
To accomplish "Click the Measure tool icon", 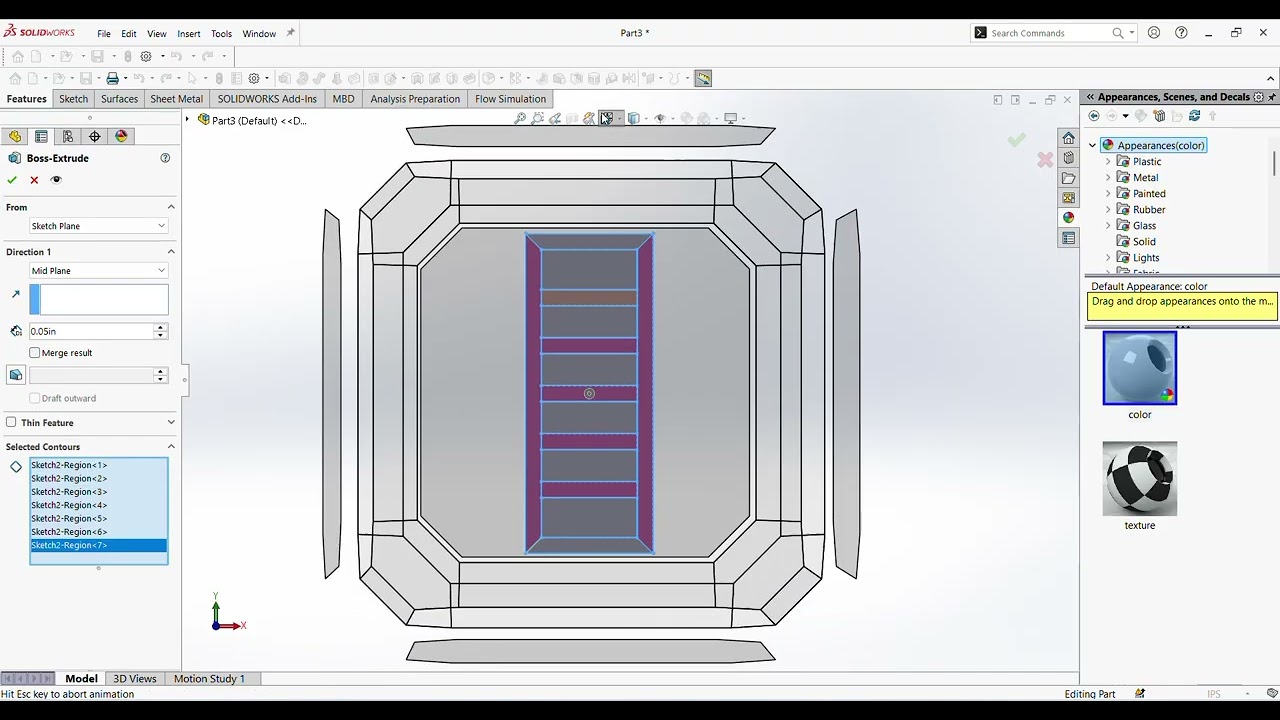I will 703,78.
